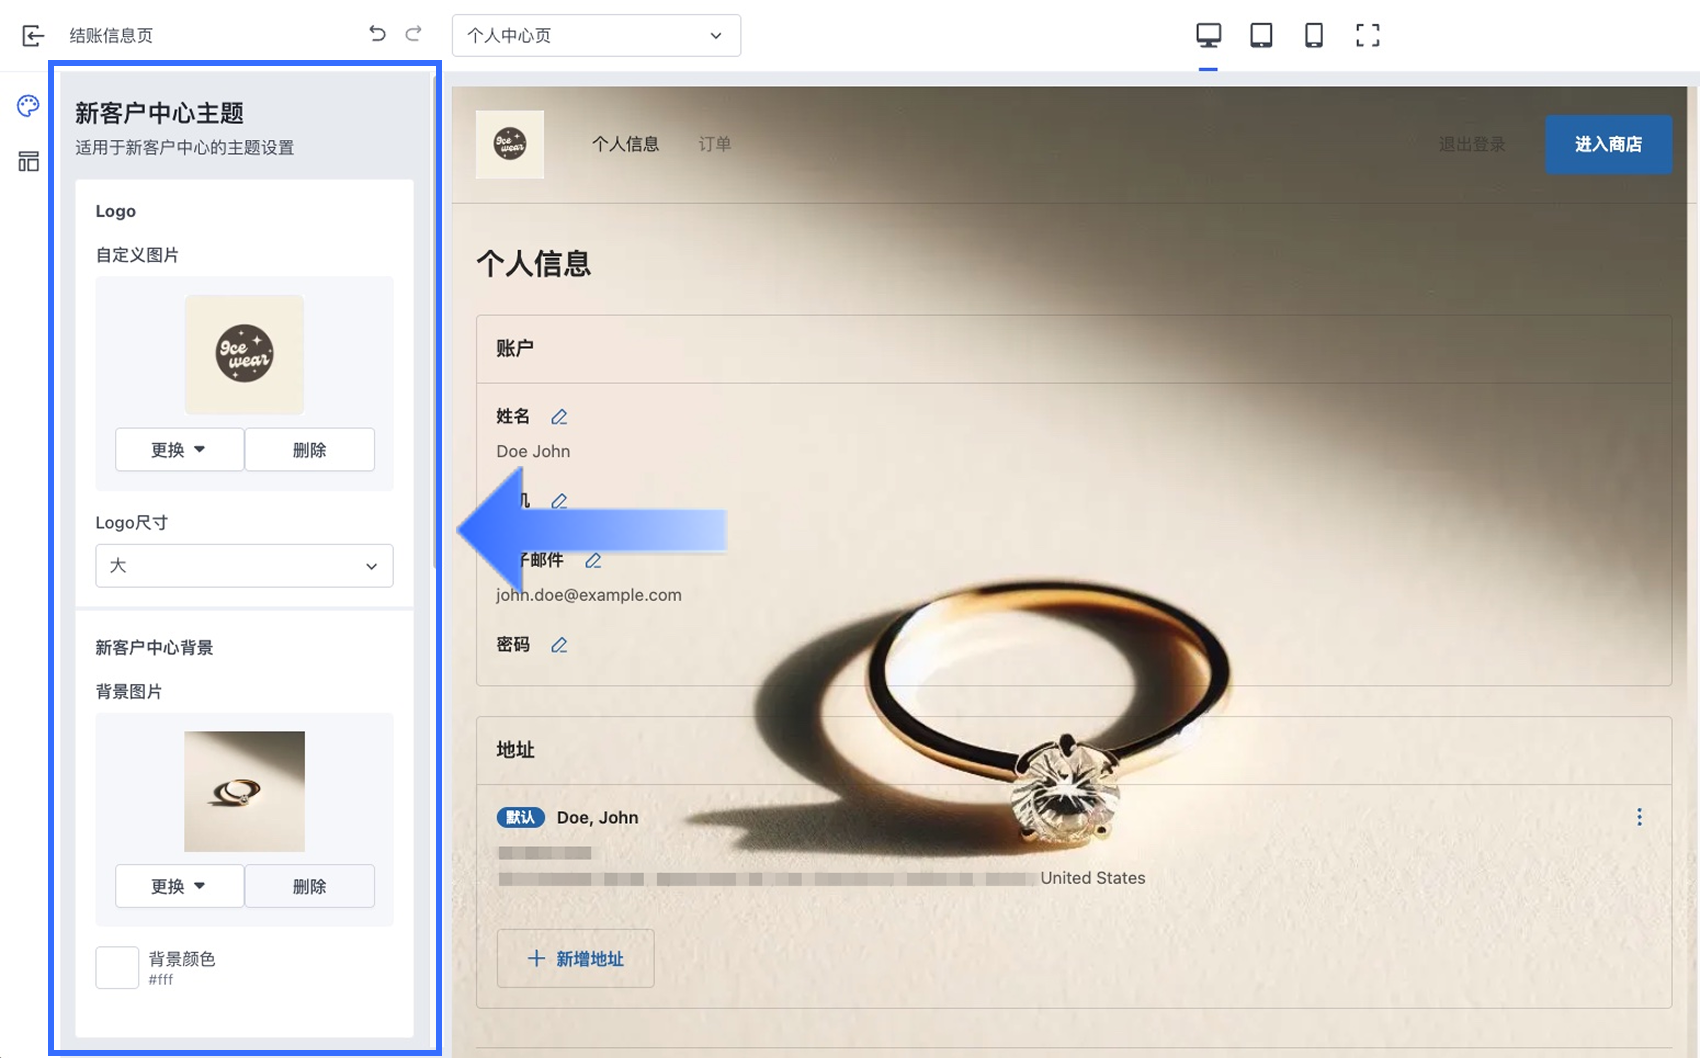The height and width of the screenshot is (1058, 1700).
Task: Edit the 电子邮件 pencil icon
Action: 593,561
